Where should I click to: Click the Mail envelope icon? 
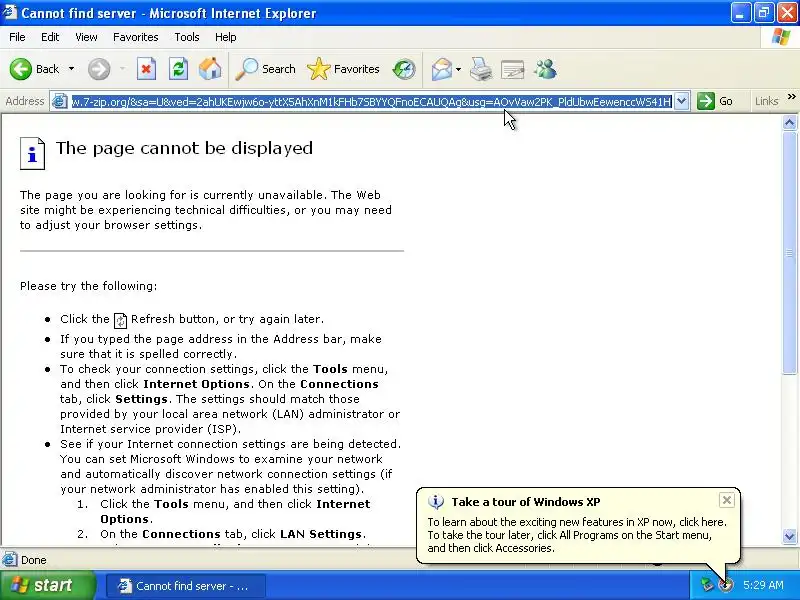441,69
